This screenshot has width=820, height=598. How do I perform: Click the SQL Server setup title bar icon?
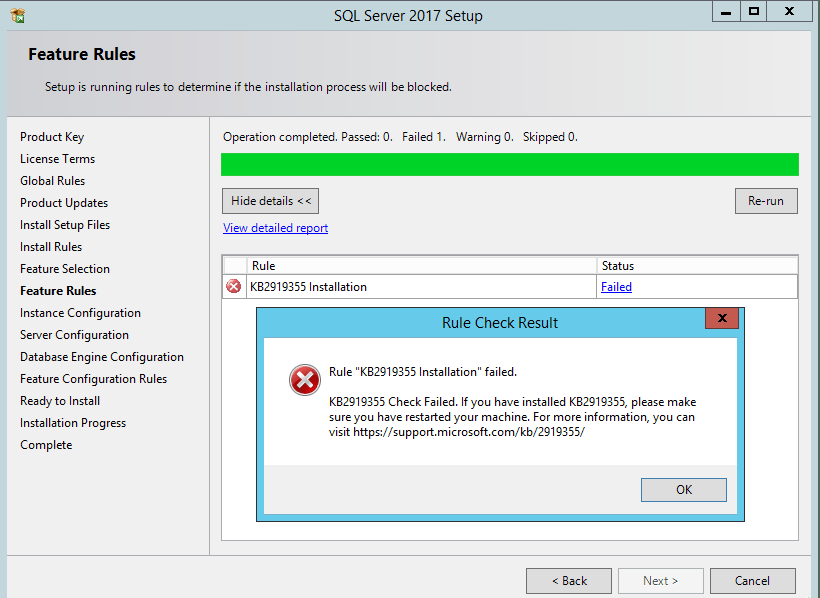point(17,16)
